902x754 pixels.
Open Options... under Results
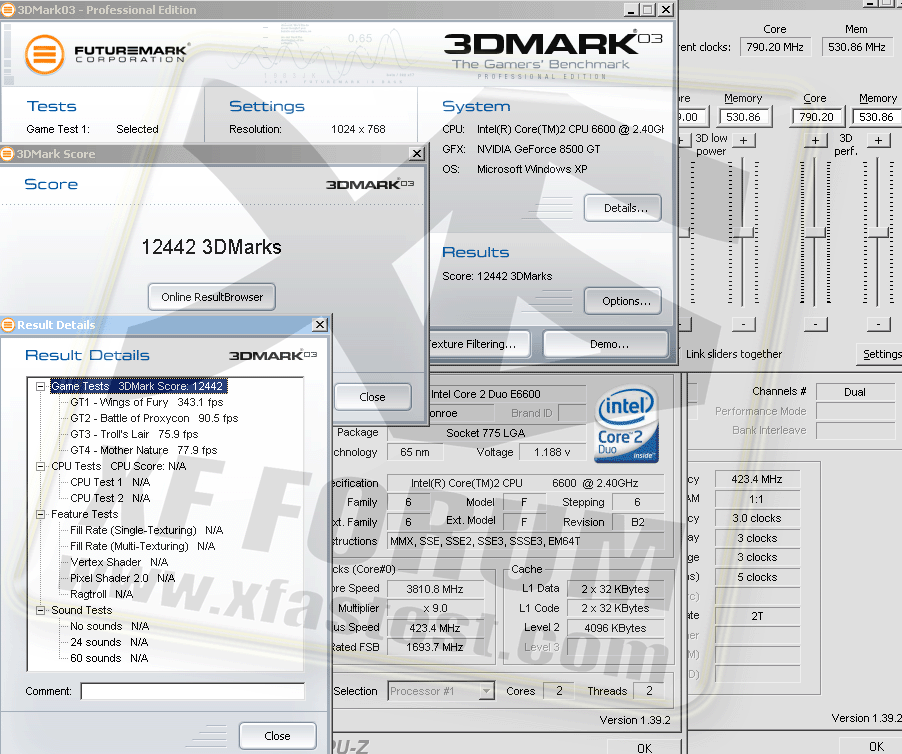(622, 300)
